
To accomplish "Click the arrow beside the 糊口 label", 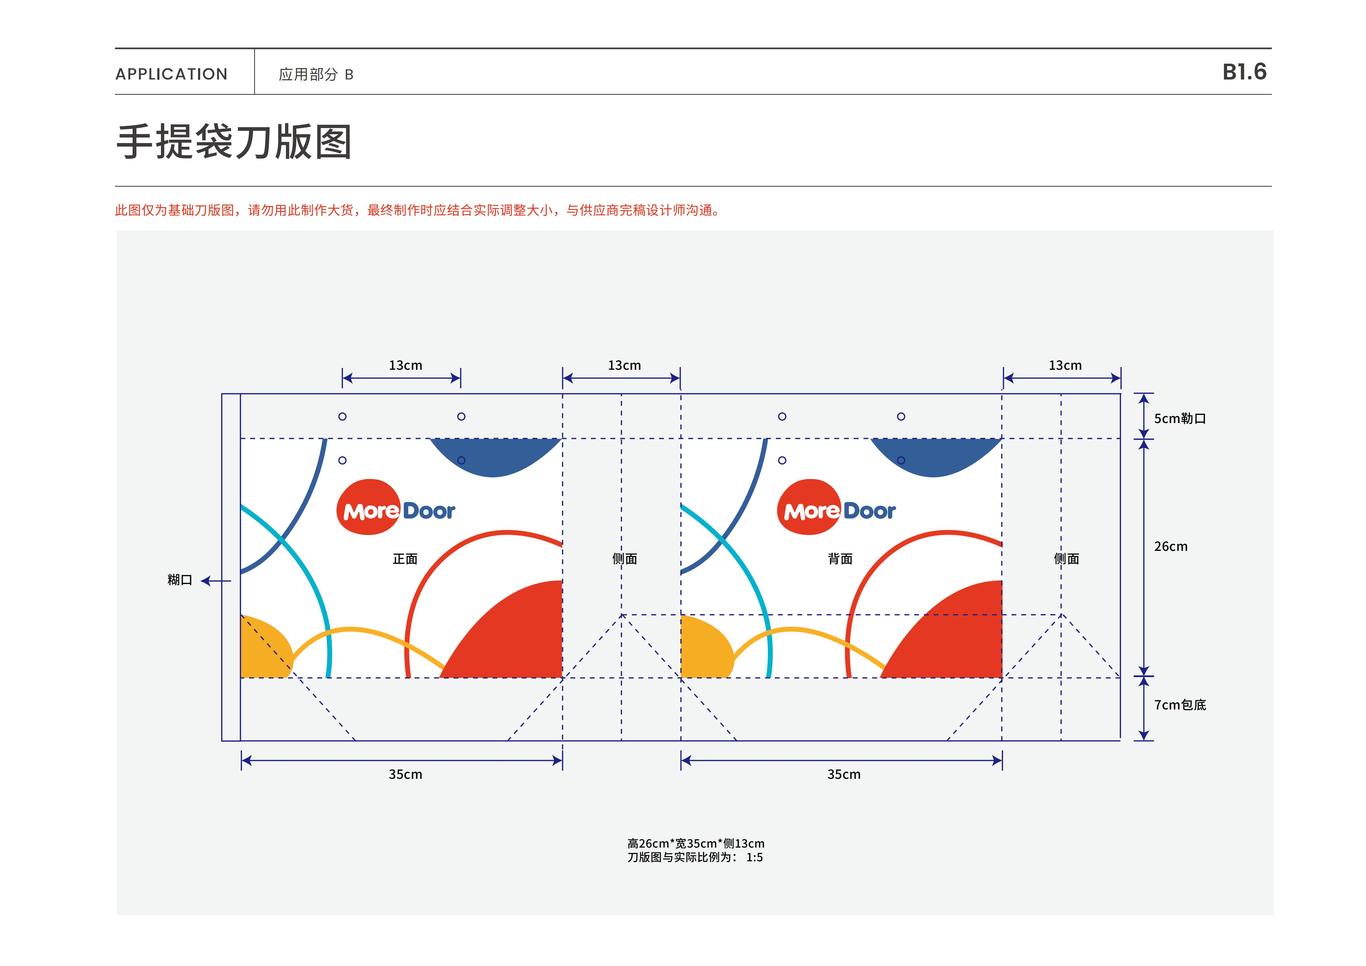I will click(216, 580).
